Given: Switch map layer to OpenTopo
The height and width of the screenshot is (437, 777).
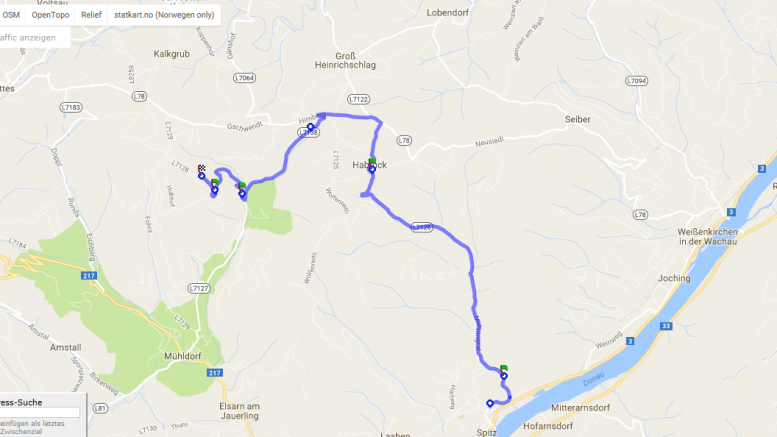Looking at the screenshot, I should click(x=51, y=15).
